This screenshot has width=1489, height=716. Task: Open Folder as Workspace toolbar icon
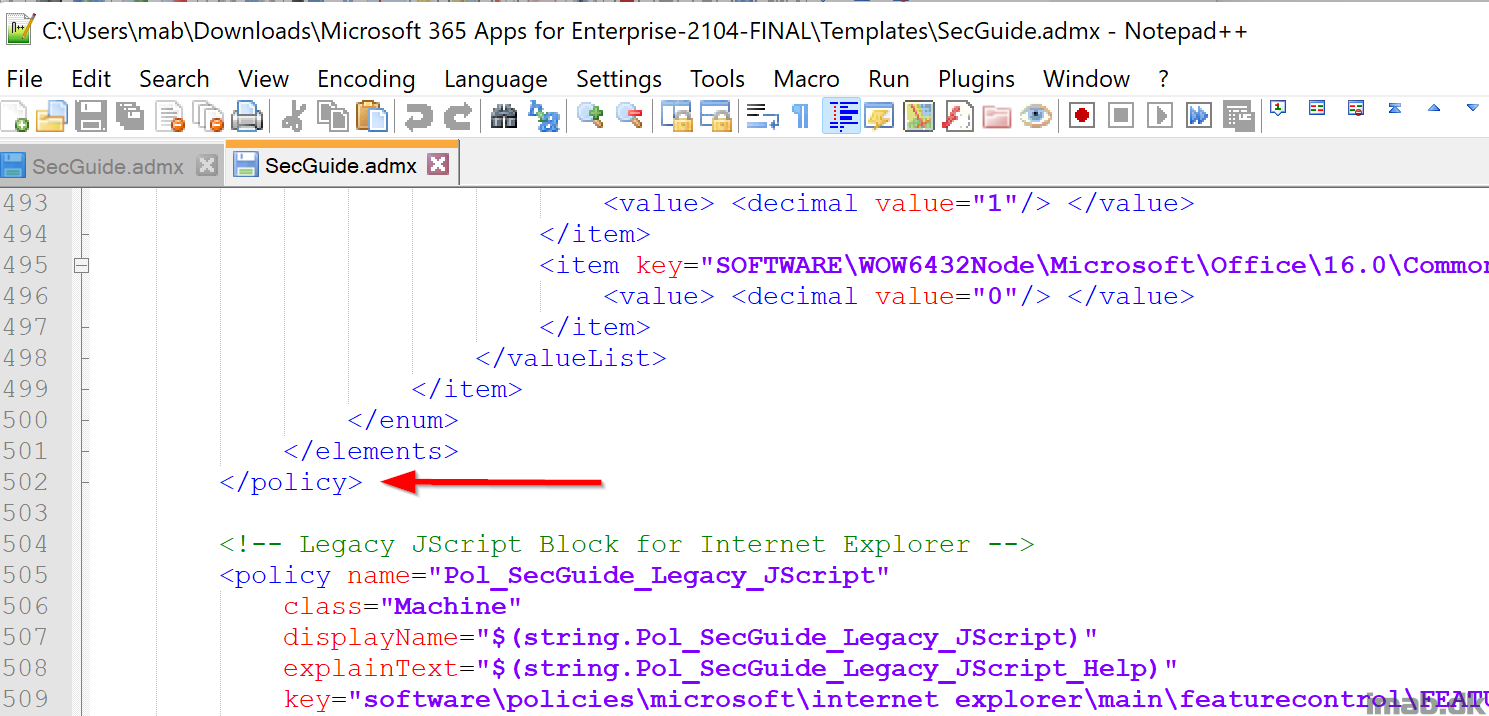997,116
